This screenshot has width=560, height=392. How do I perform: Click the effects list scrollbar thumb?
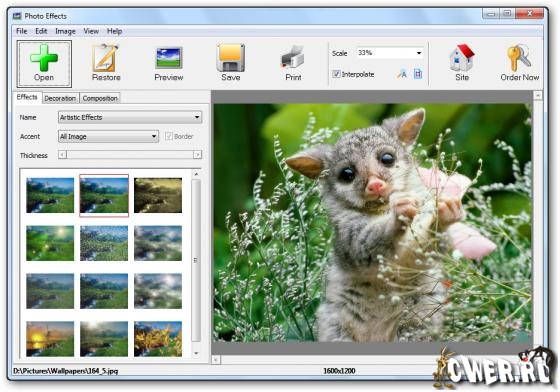point(196,260)
